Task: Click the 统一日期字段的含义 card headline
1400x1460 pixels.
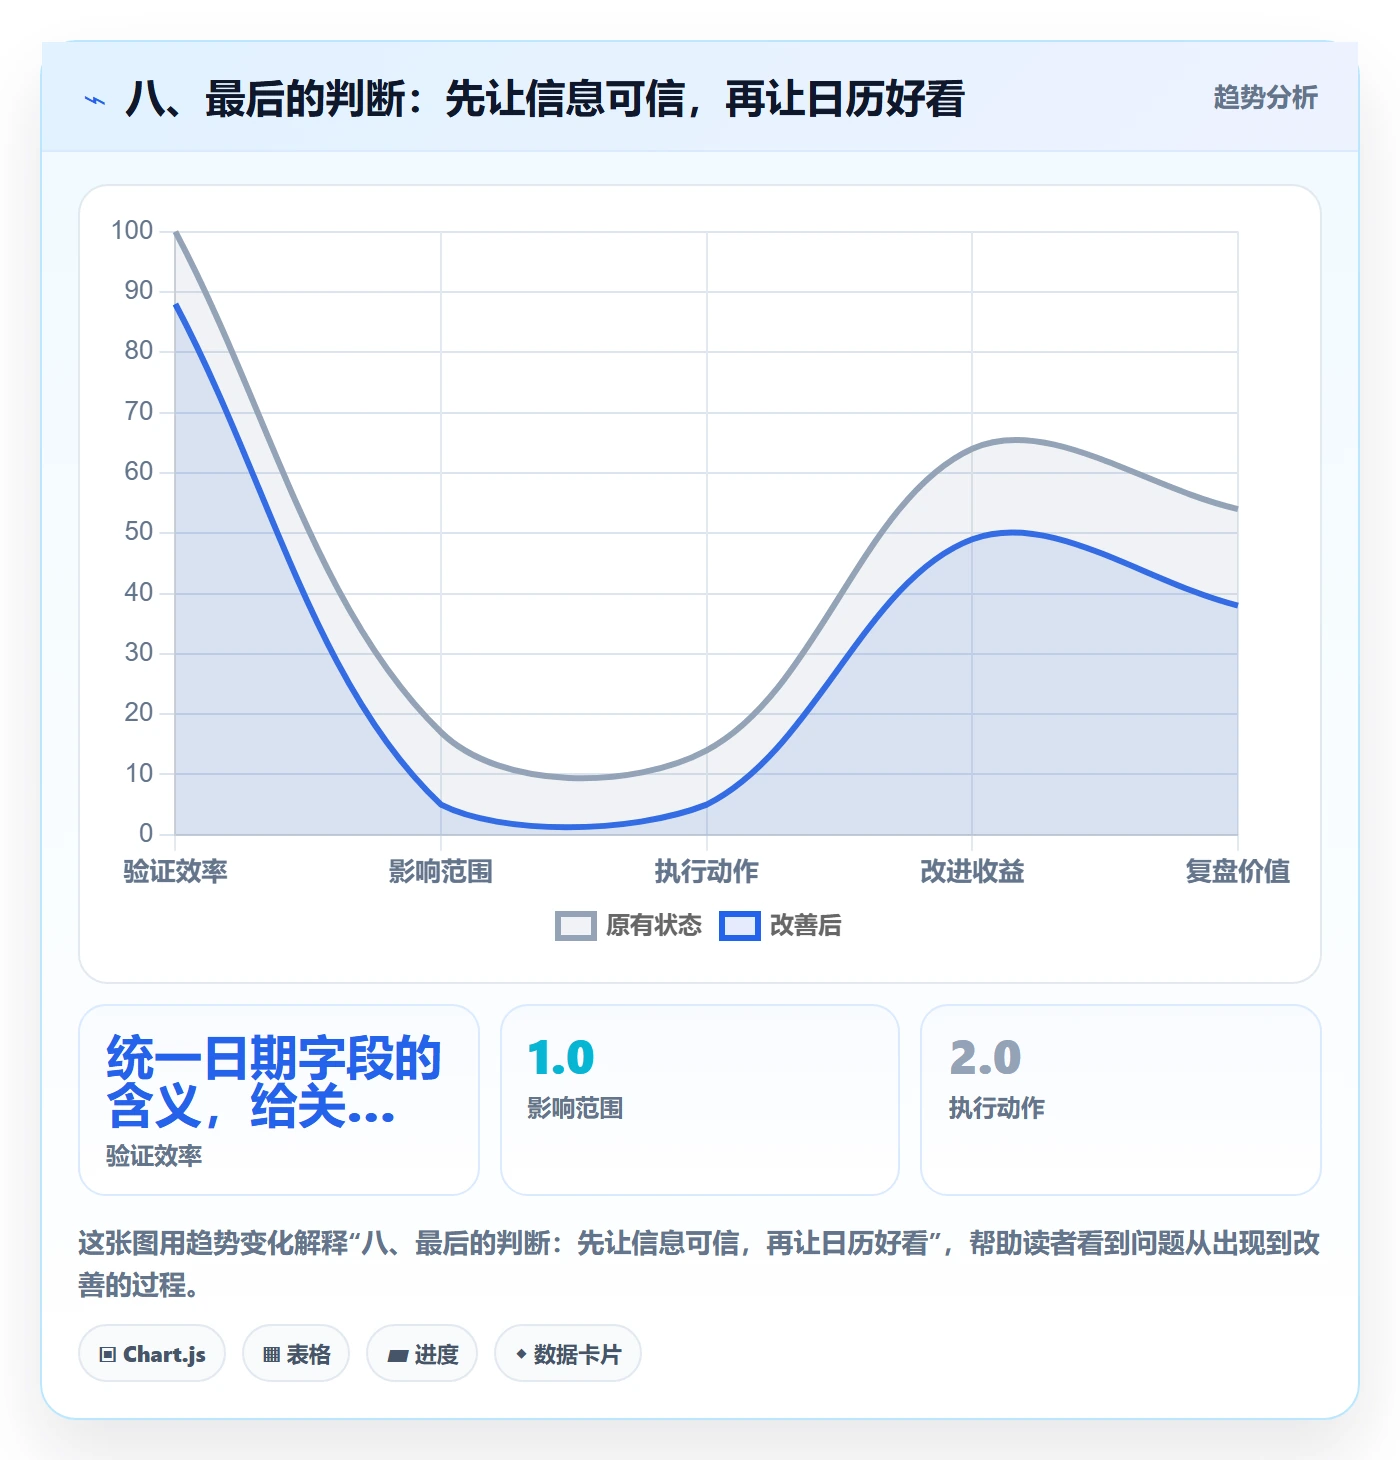Action: pos(274,1082)
